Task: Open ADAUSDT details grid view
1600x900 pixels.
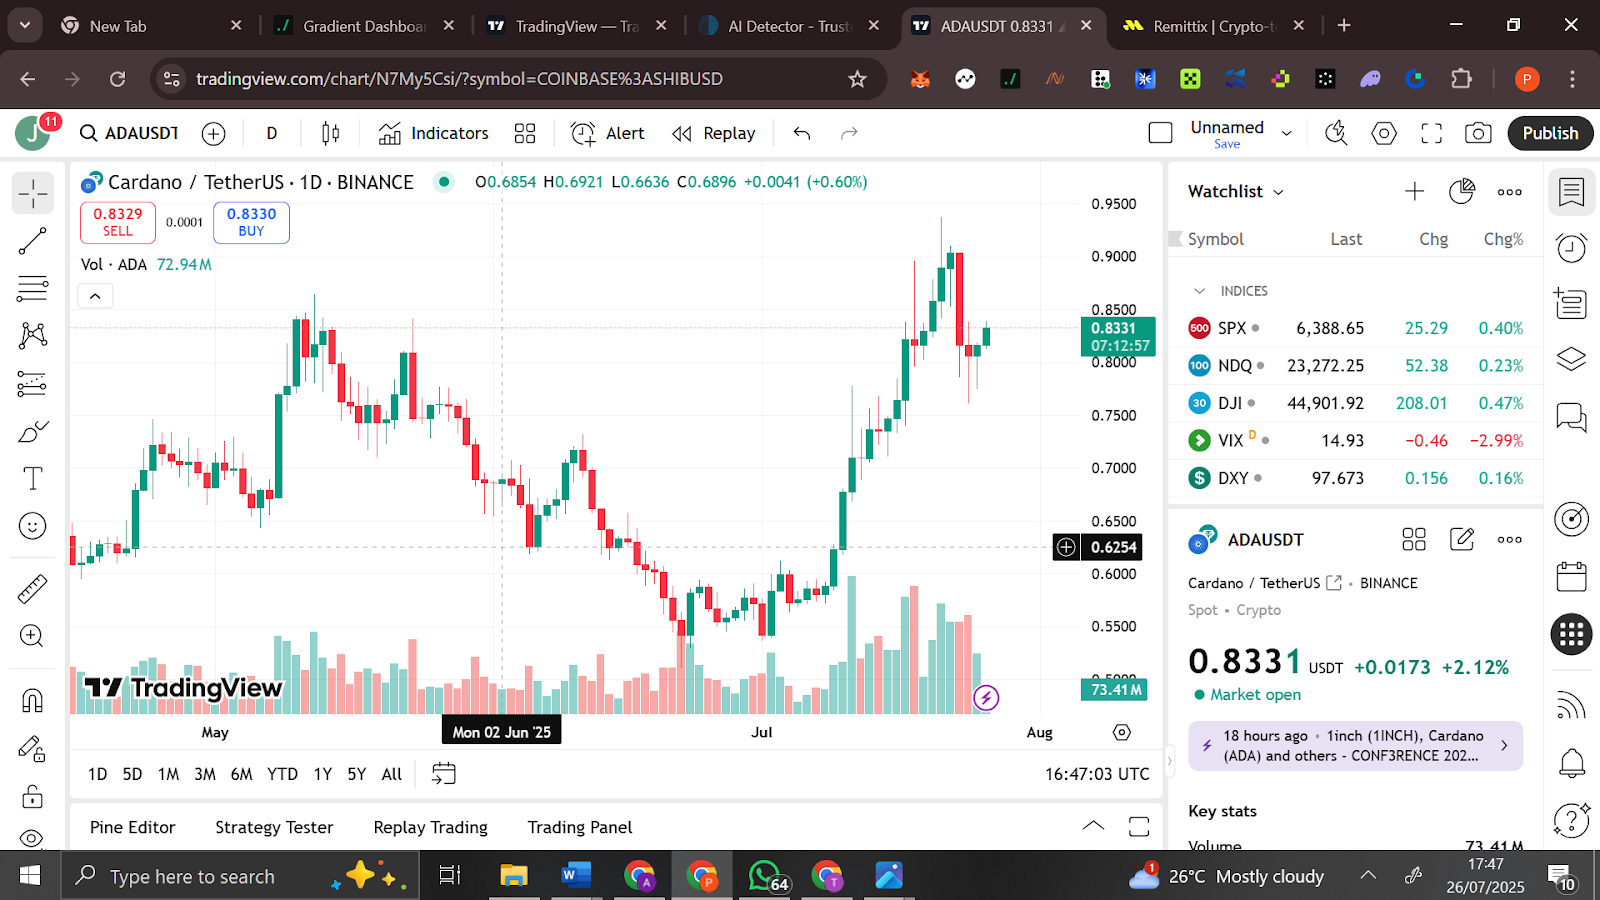Action: tap(1414, 540)
